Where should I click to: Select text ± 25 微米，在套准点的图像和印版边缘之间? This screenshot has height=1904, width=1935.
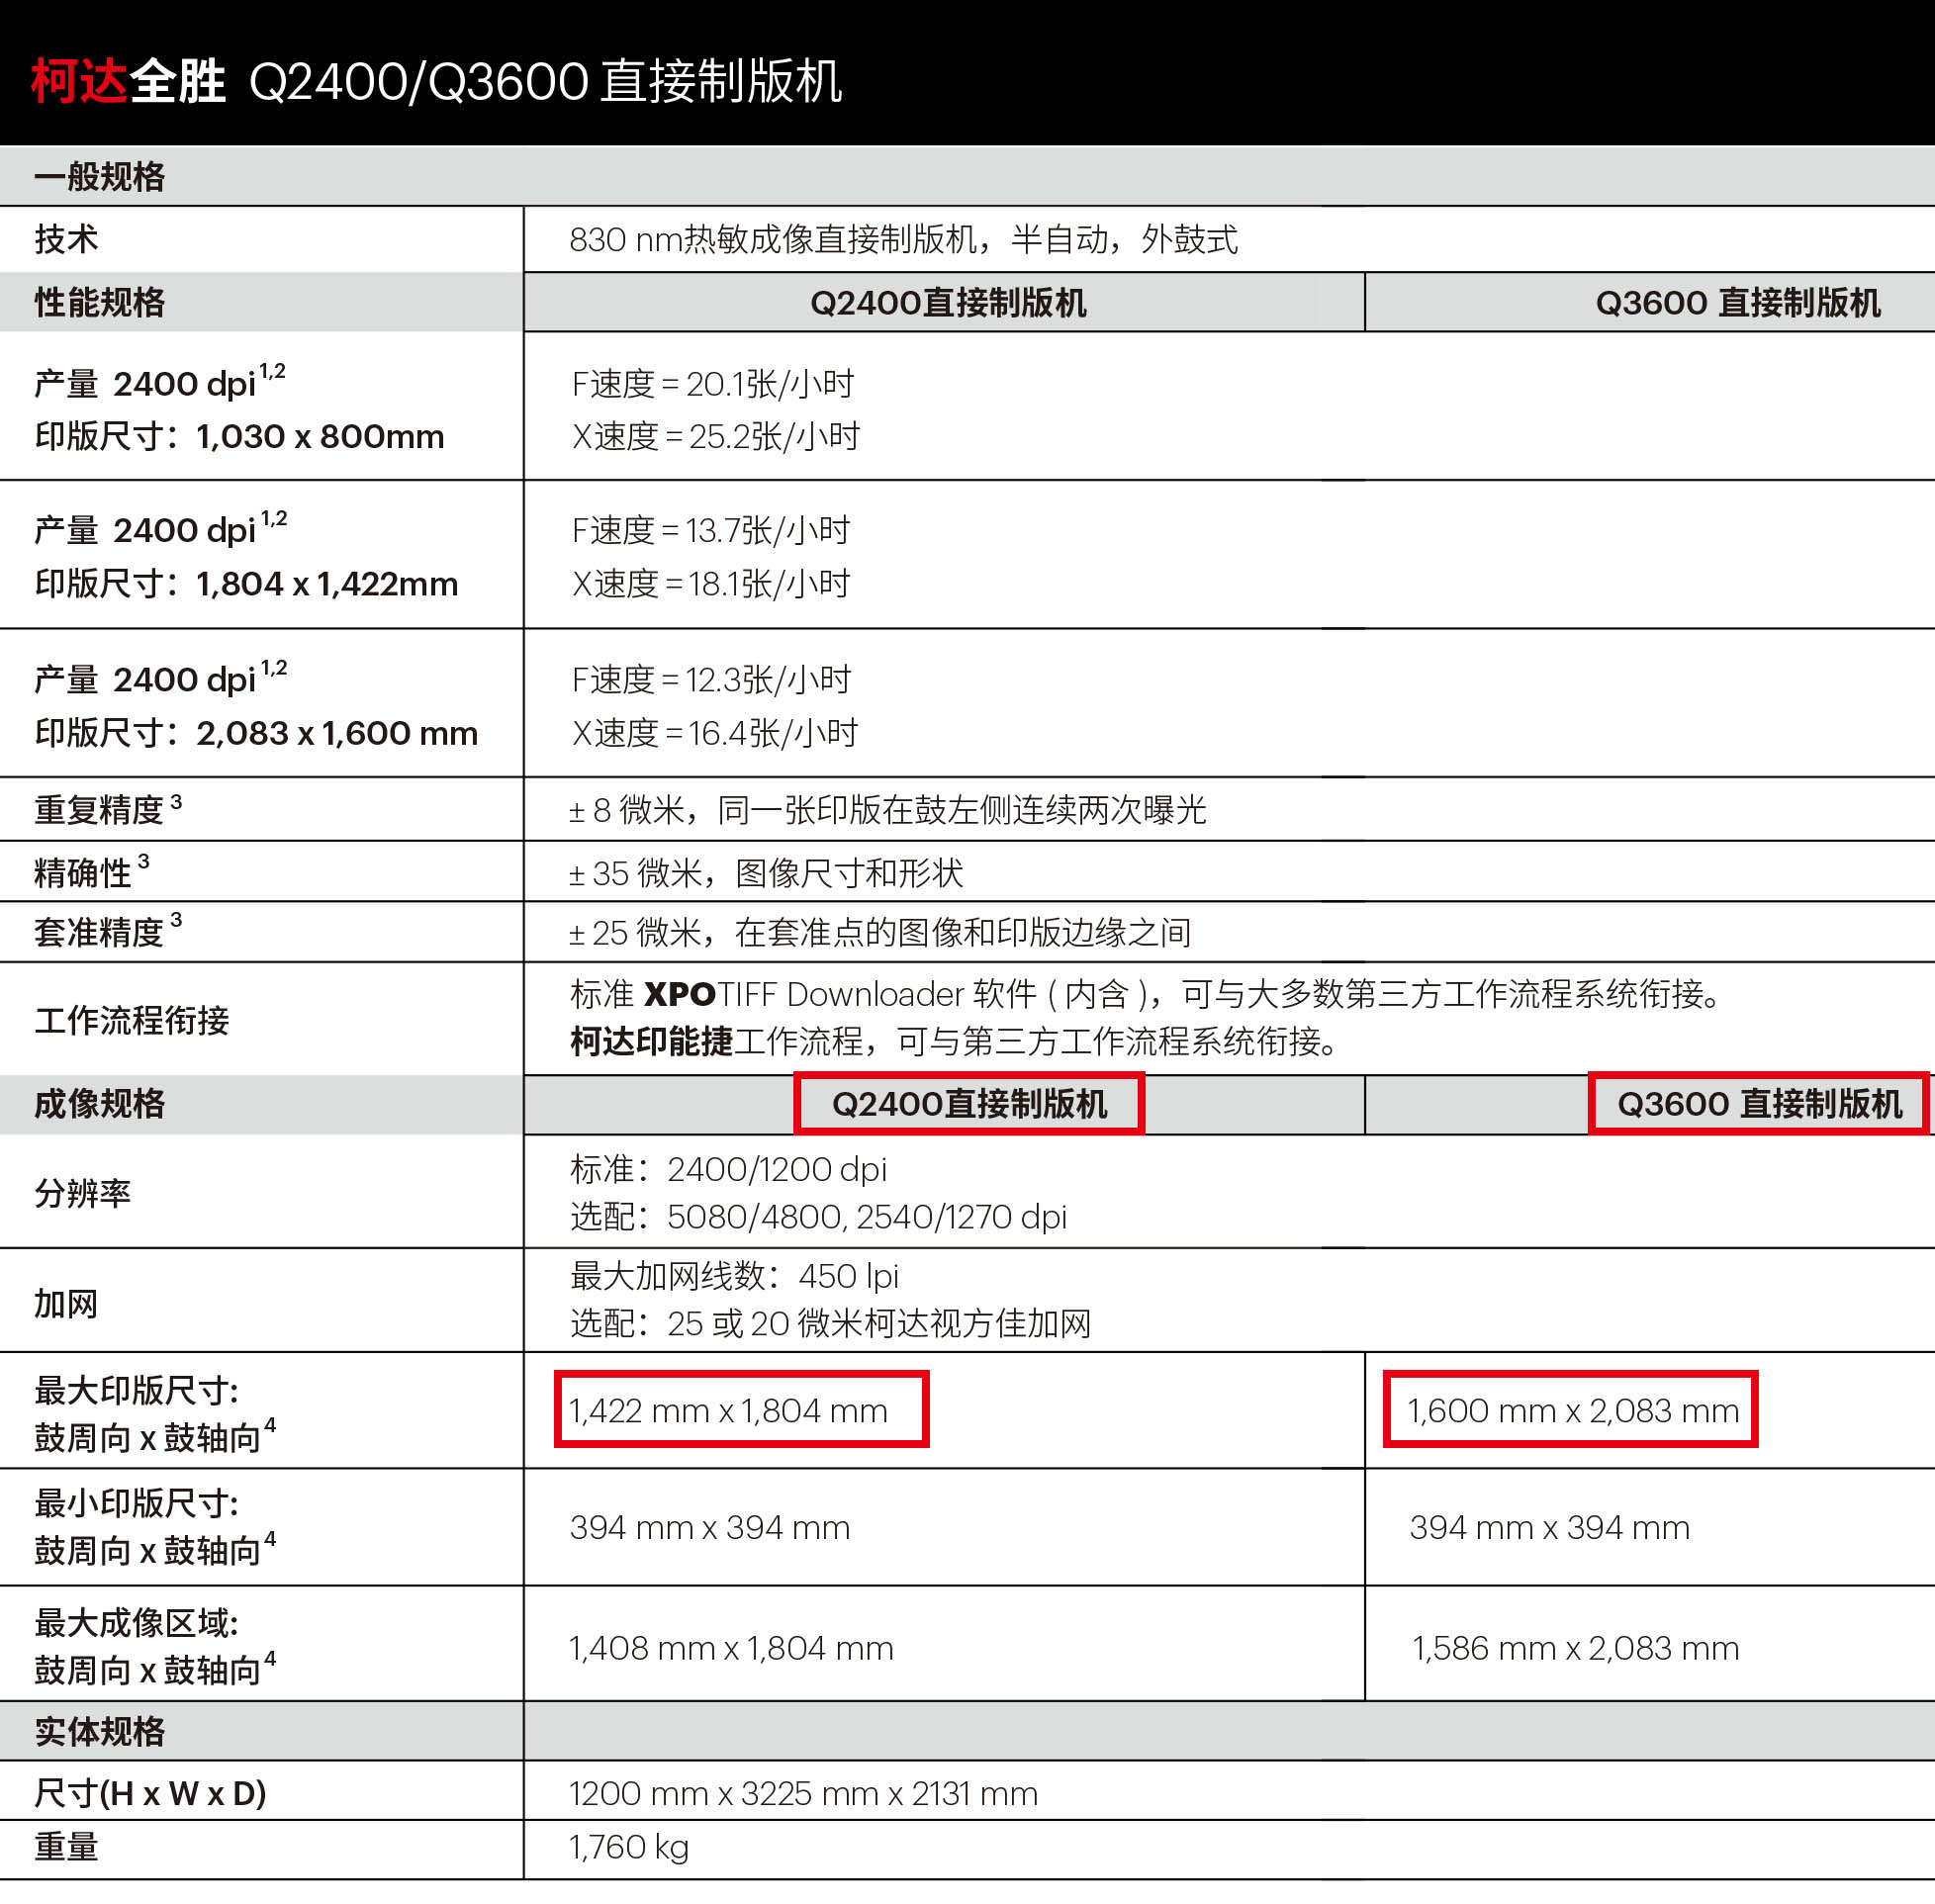pyautogui.click(x=880, y=933)
